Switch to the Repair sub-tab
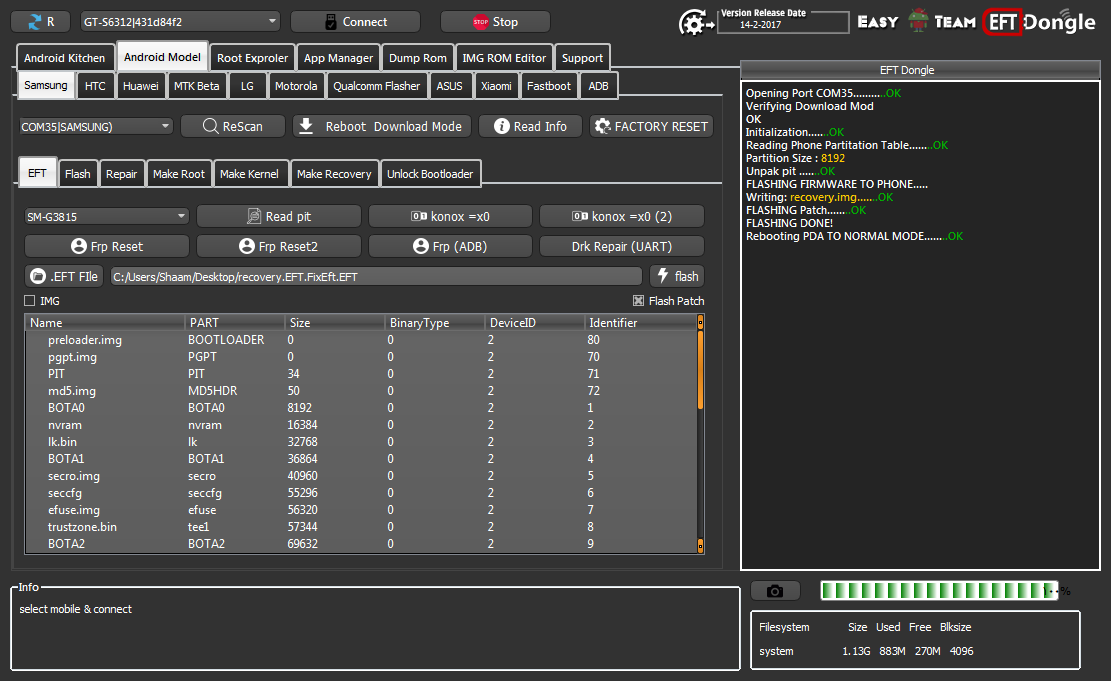 [x=121, y=174]
